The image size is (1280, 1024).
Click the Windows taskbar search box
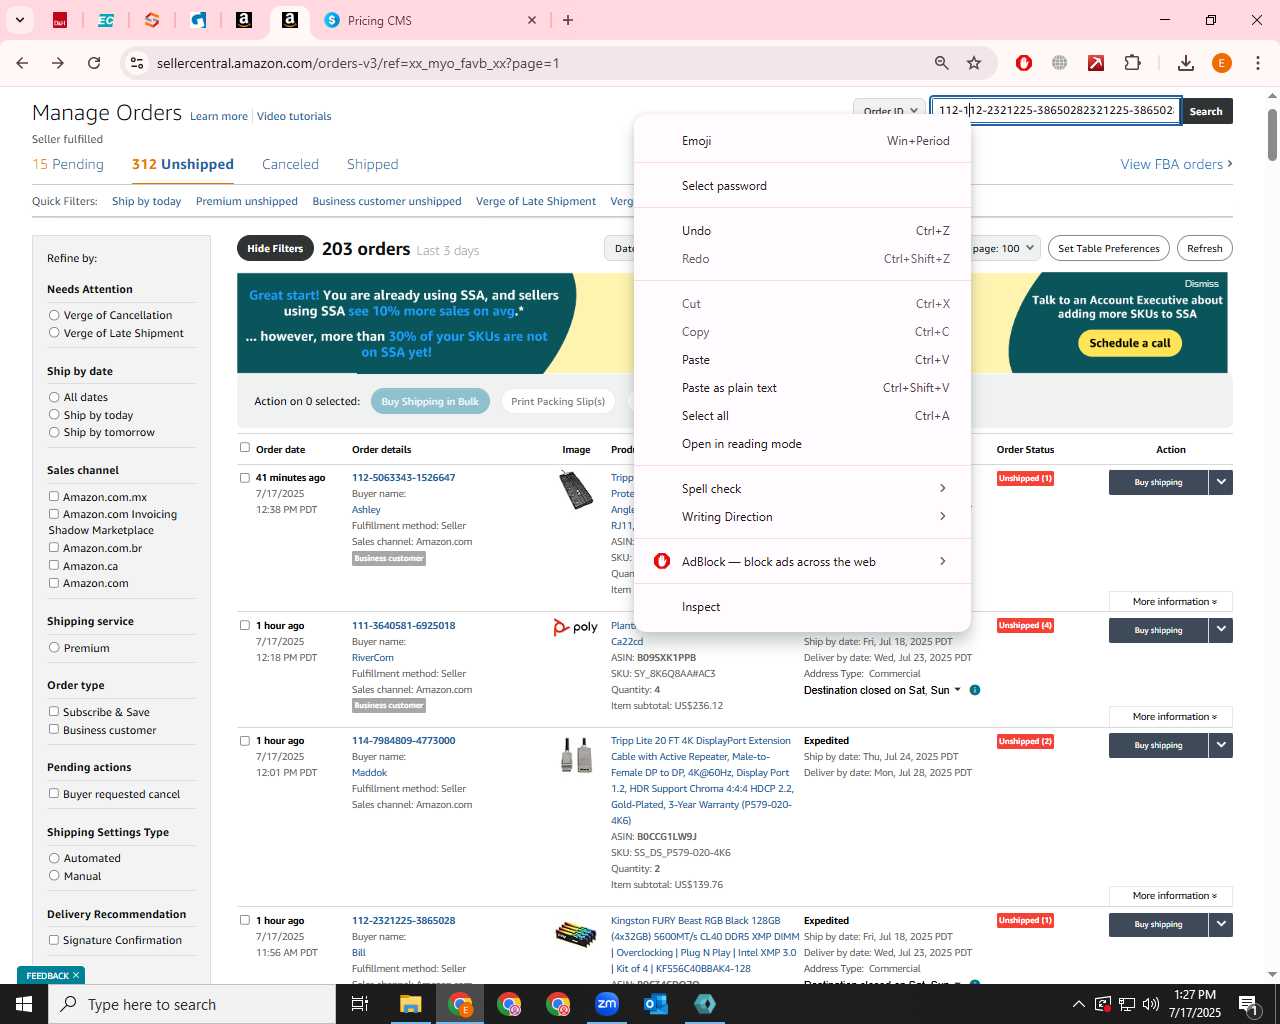pyautogui.click(x=192, y=1004)
